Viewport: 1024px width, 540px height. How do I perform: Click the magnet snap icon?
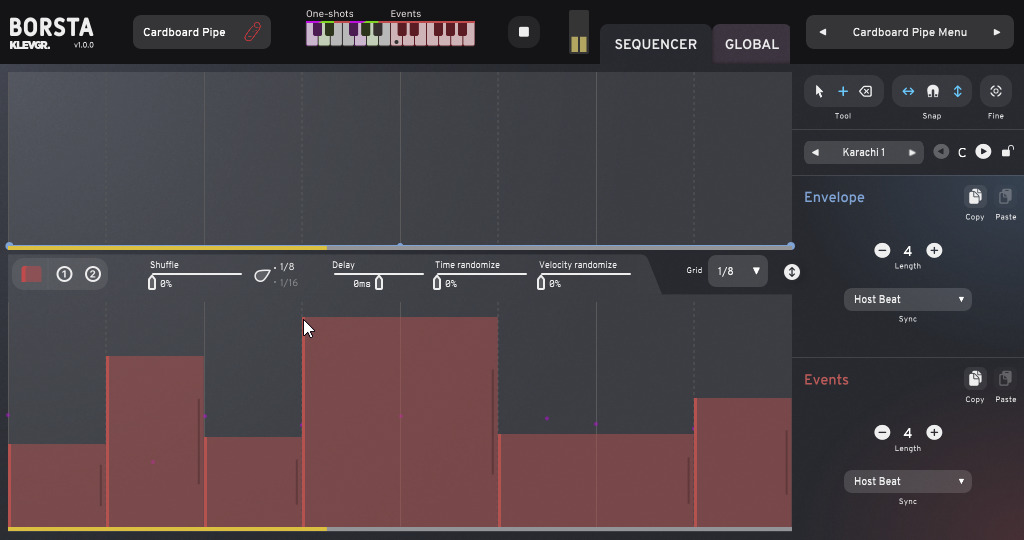(933, 91)
